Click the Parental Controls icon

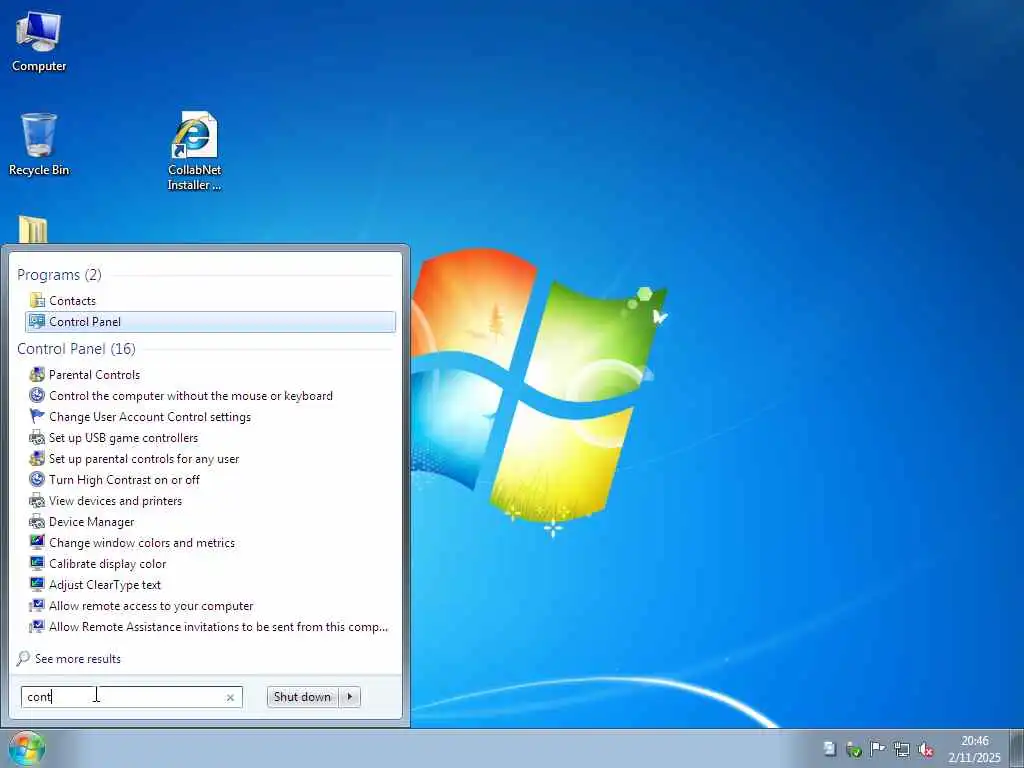coord(37,374)
